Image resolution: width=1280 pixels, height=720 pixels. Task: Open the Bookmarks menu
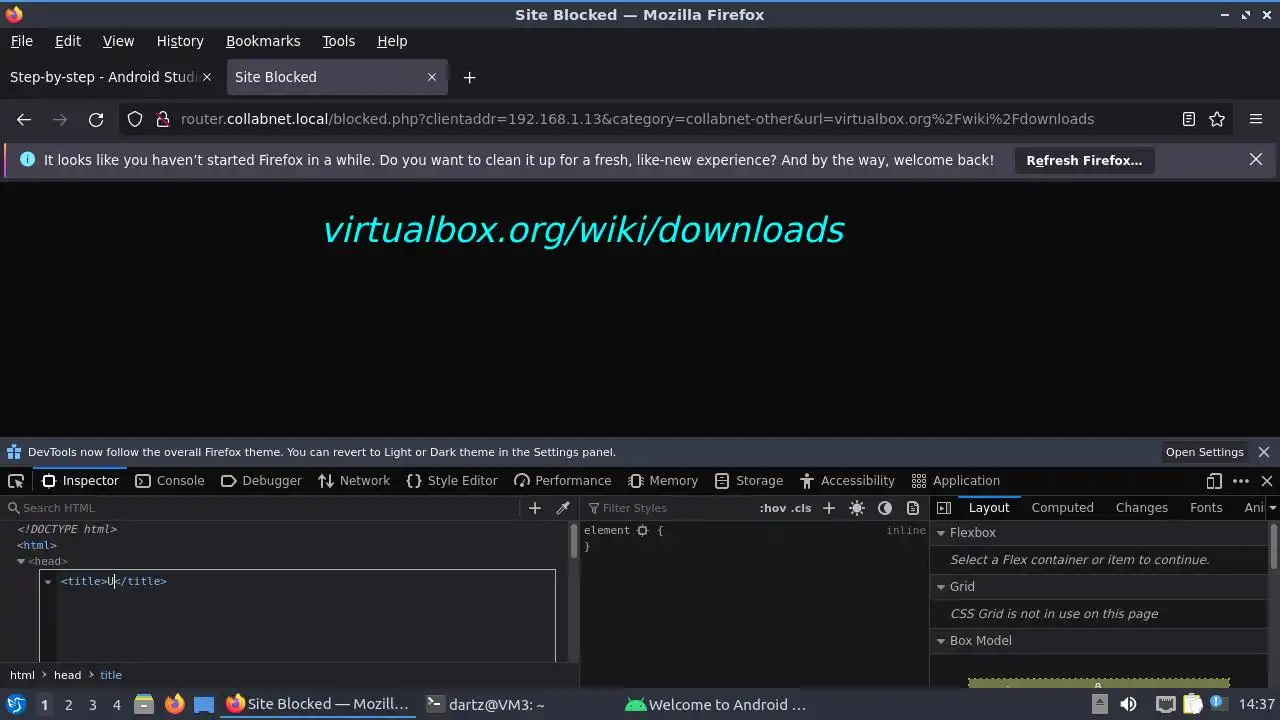263,41
